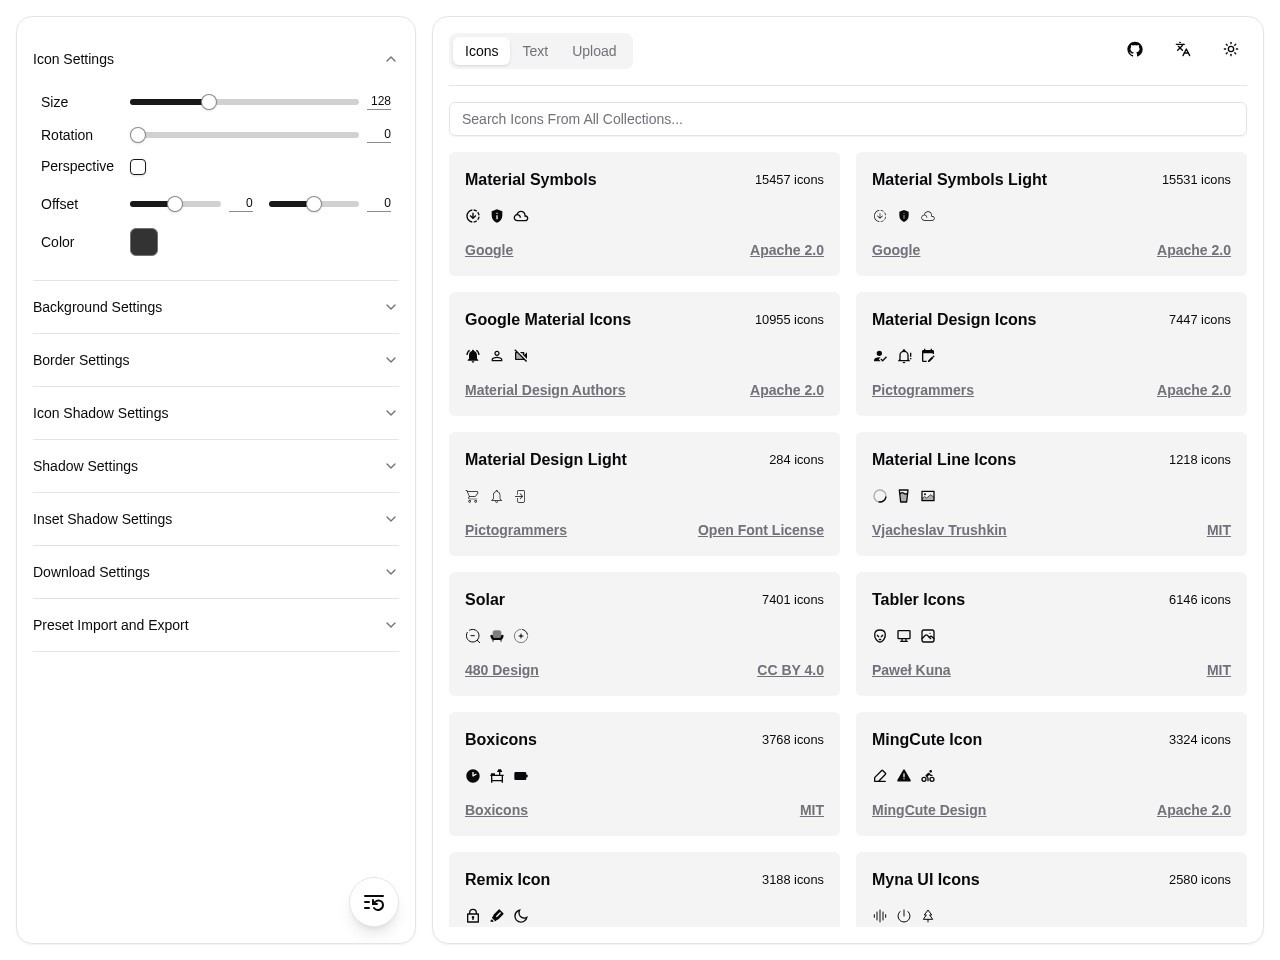This screenshot has height=960, width=1280.
Task: Pick the bell icon in Material Design Light
Action: click(x=497, y=496)
